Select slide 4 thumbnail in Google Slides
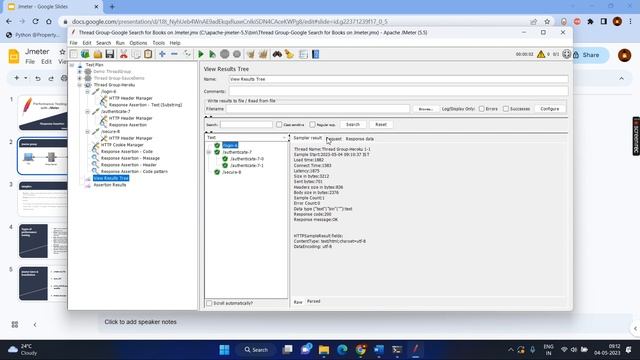 point(42,241)
